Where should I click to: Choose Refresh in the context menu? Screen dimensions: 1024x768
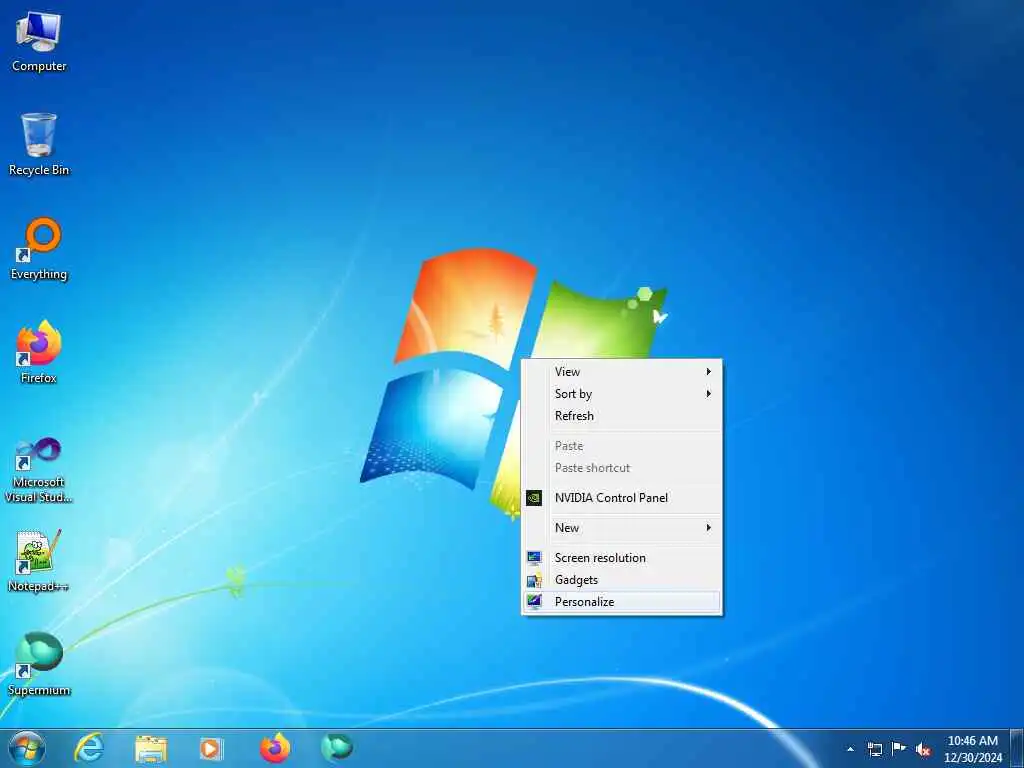click(x=622, y=416)
